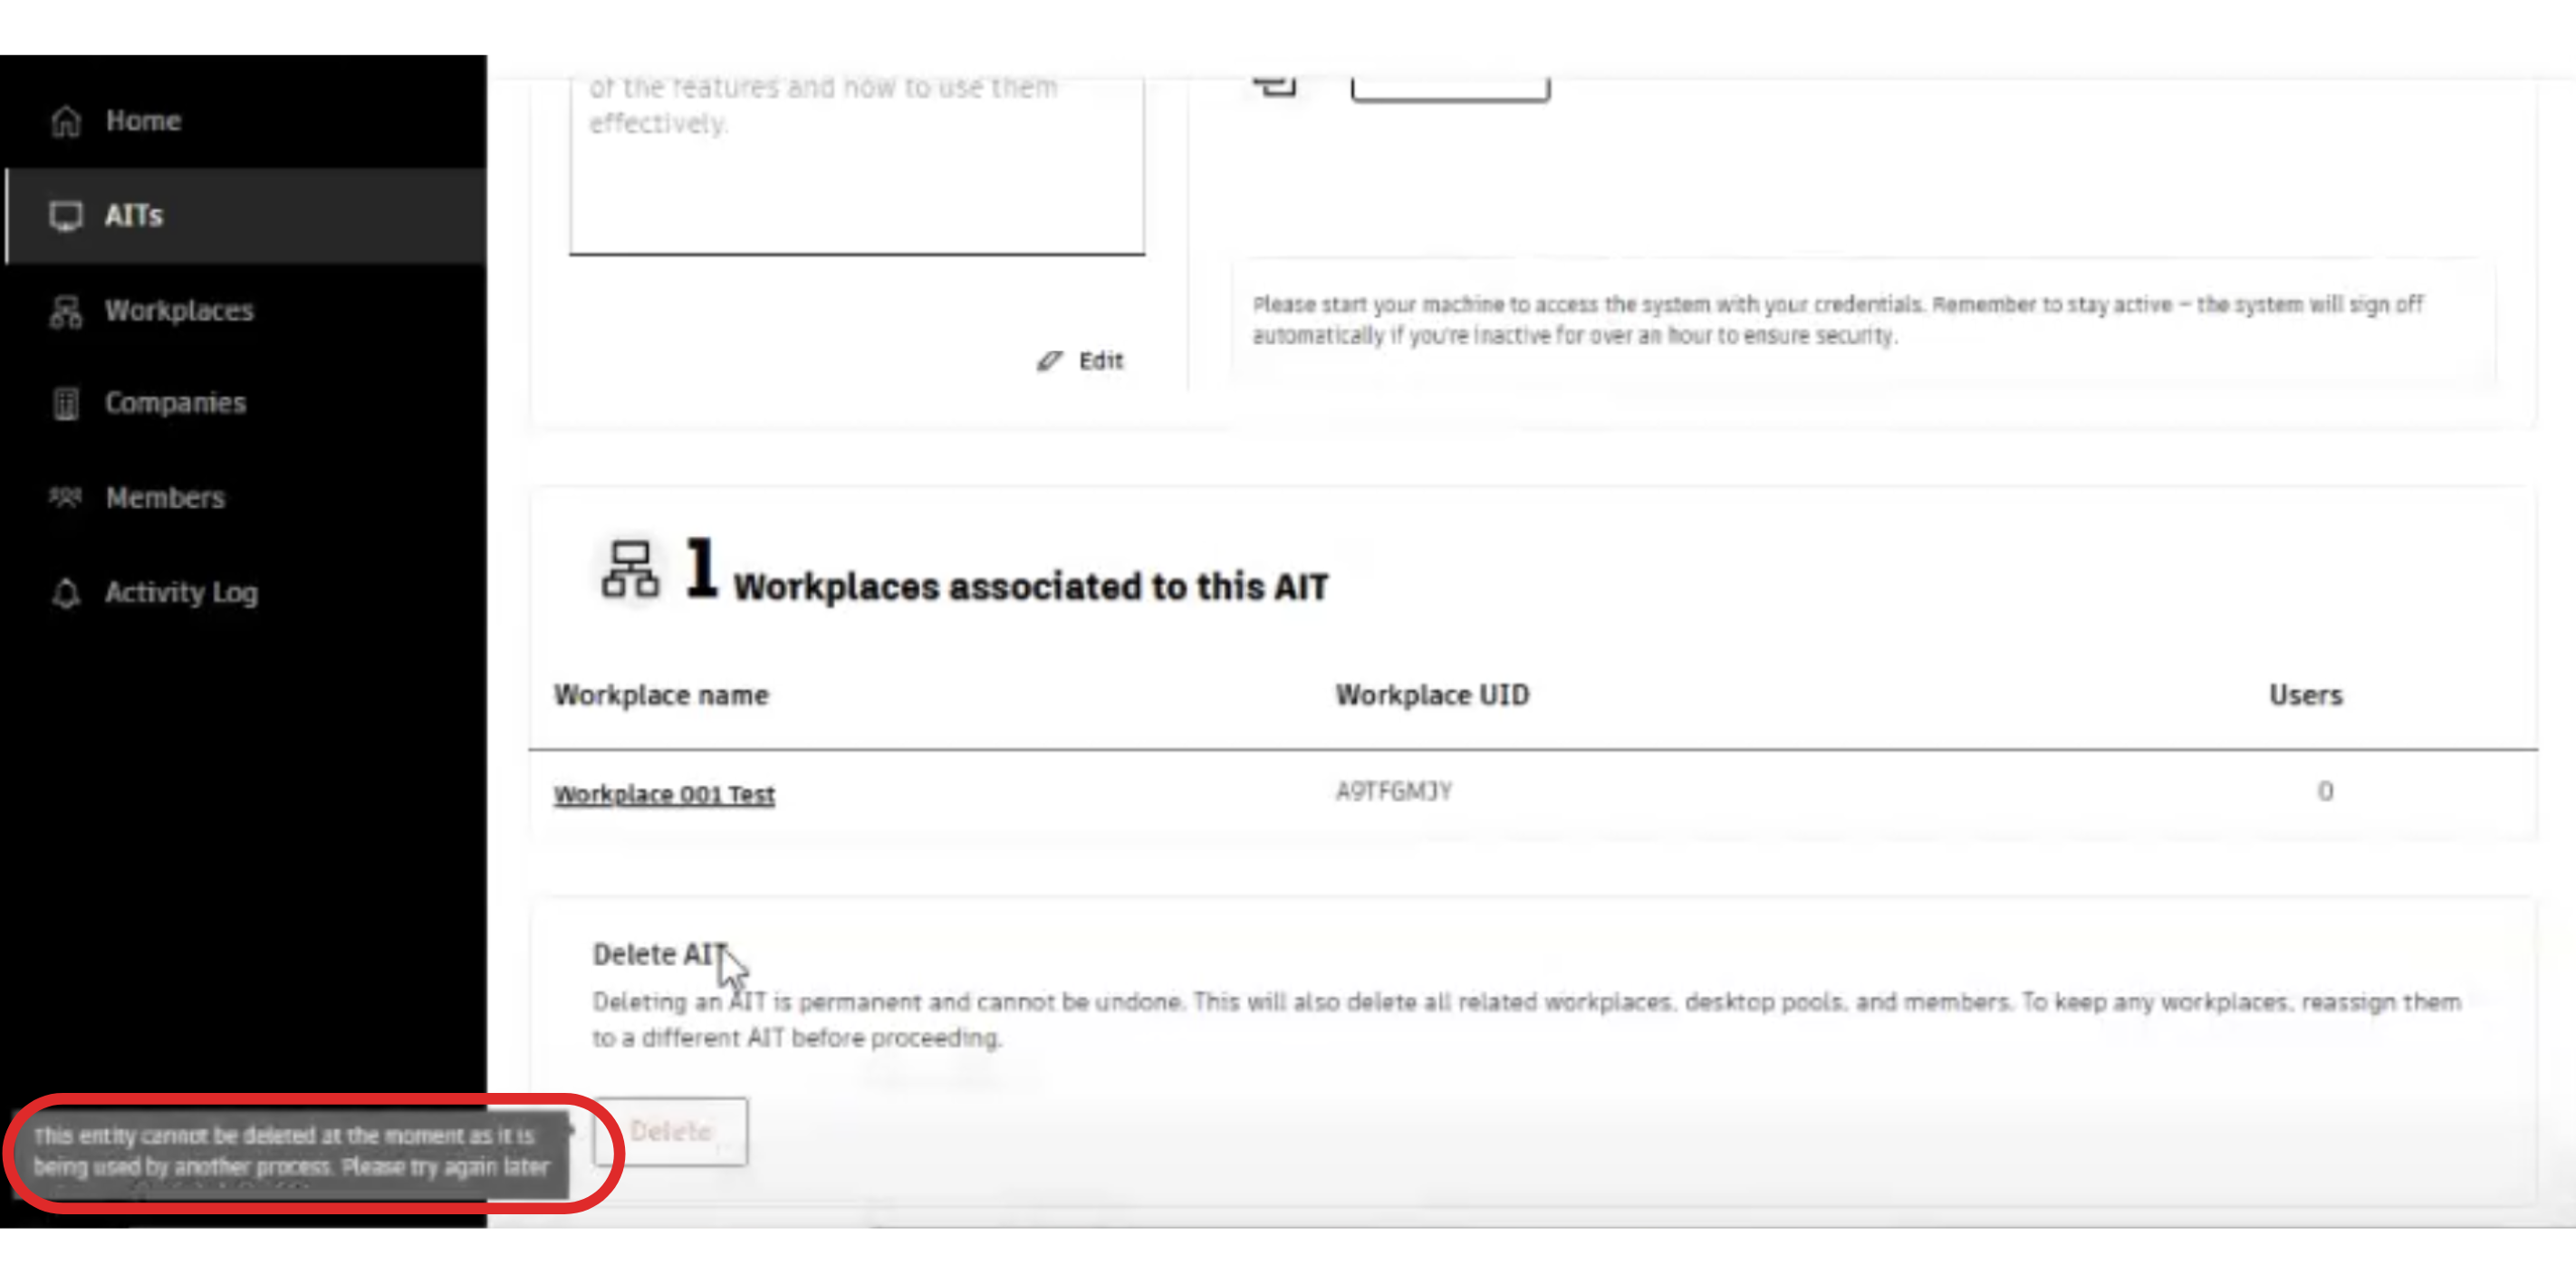Click the partially visible outlined button at top
Screen dimensions: 2576x1284
1449,89
